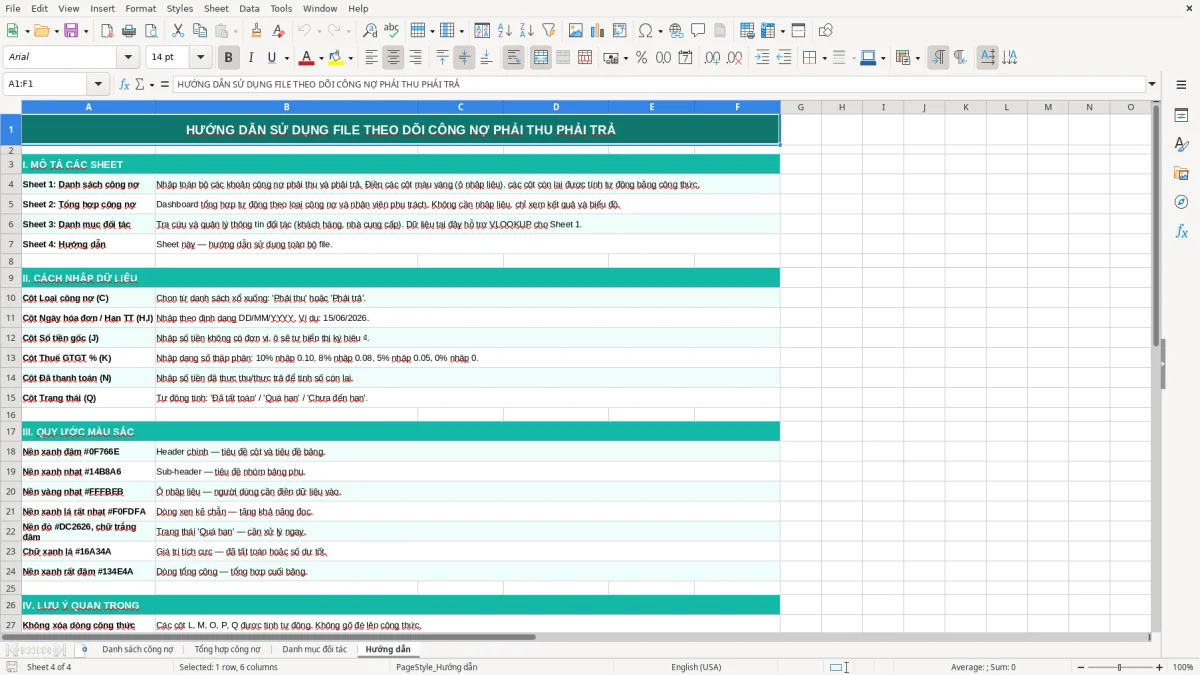This screenshot has height=675, width=1200.
Task: Save the document with the Save icon
Action: (x=71, y=31)
